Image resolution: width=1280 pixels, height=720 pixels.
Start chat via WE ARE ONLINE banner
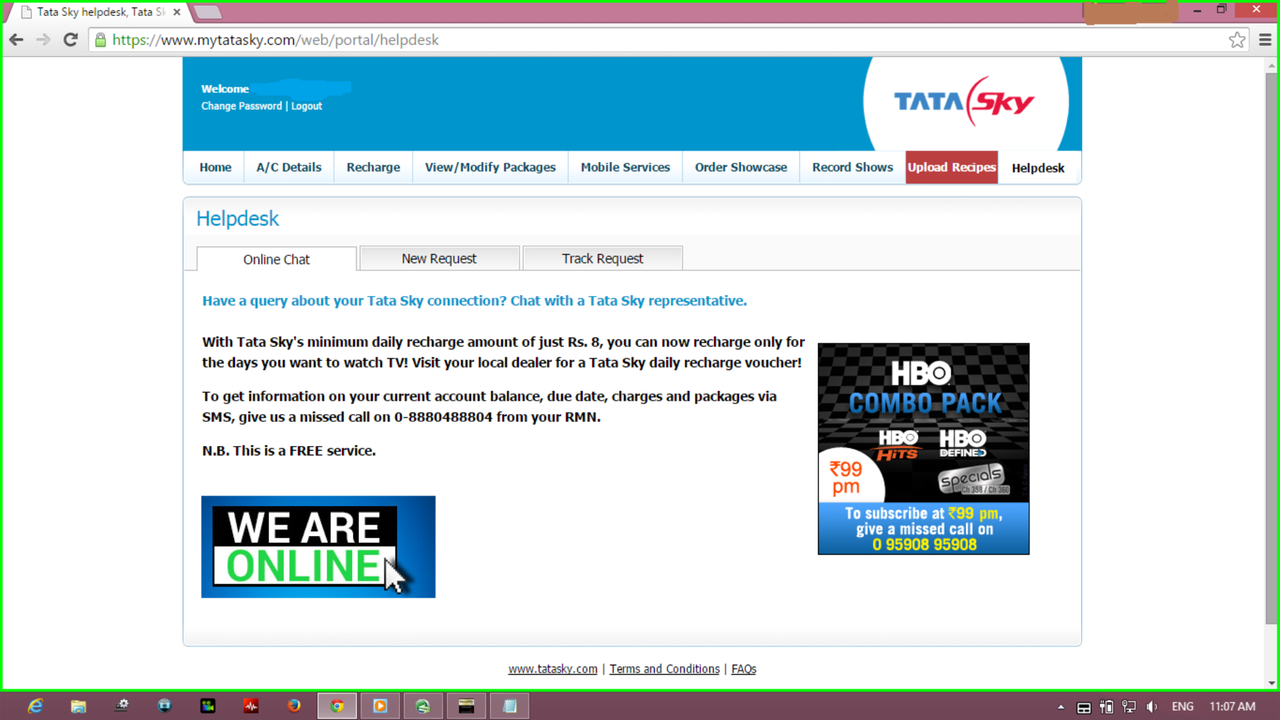[x=318, y=547]
